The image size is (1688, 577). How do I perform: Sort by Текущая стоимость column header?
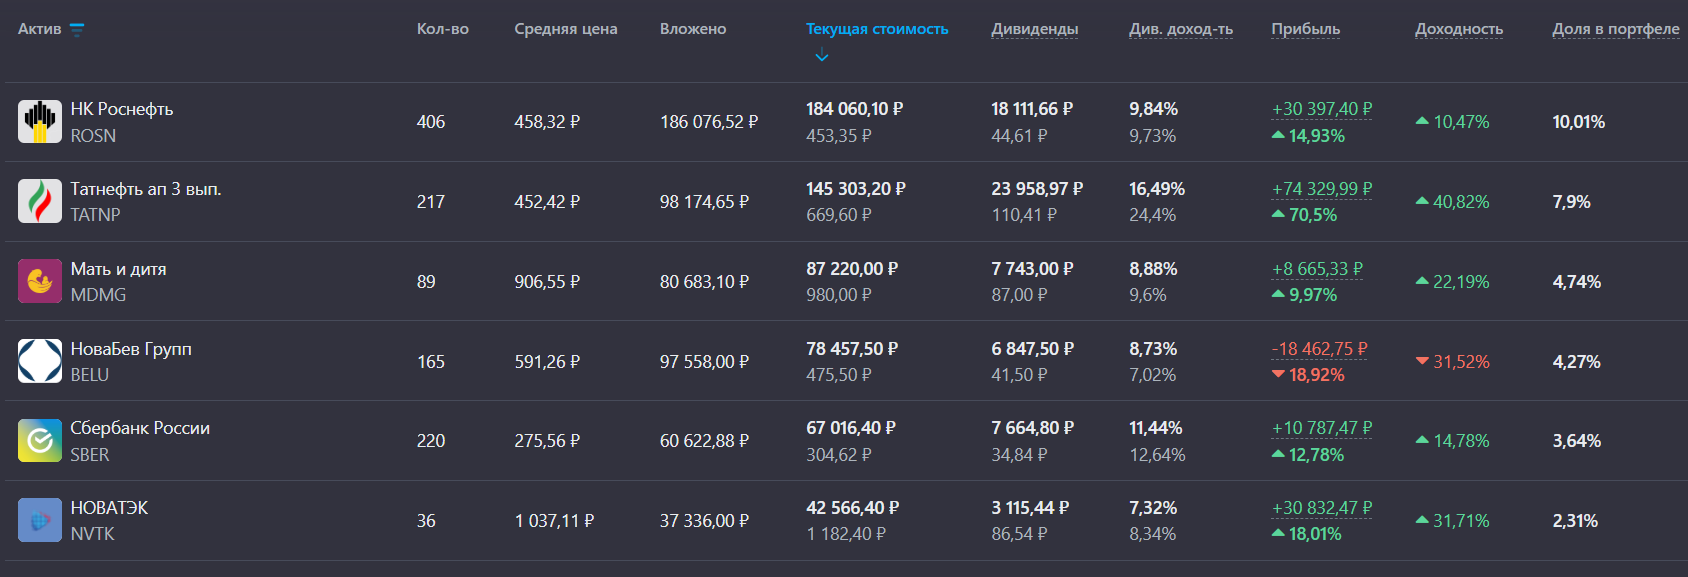pyautogui.click(x=877, y=29)
